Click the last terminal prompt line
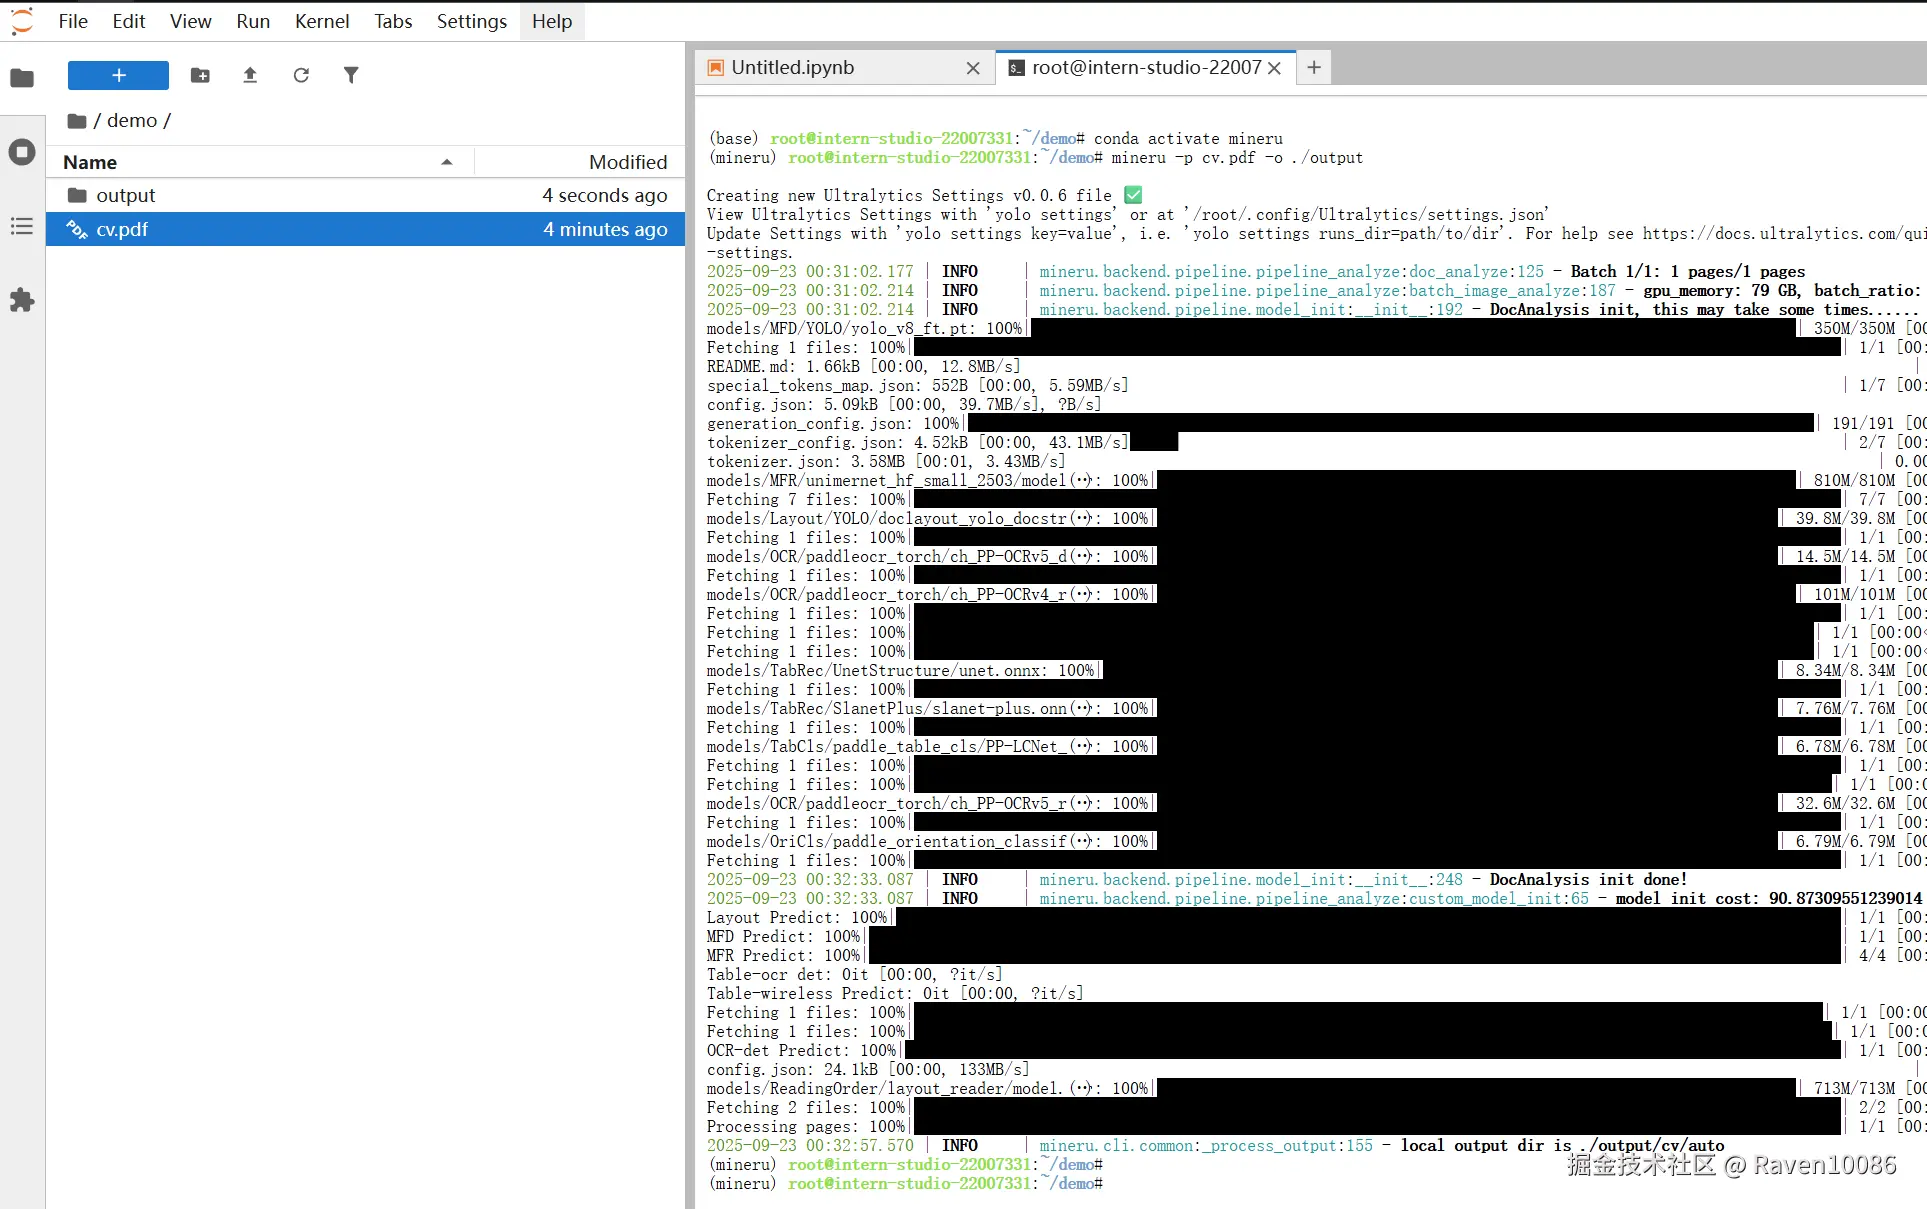This screenshot has height=1209, width=1927. tap(906, 1184)
